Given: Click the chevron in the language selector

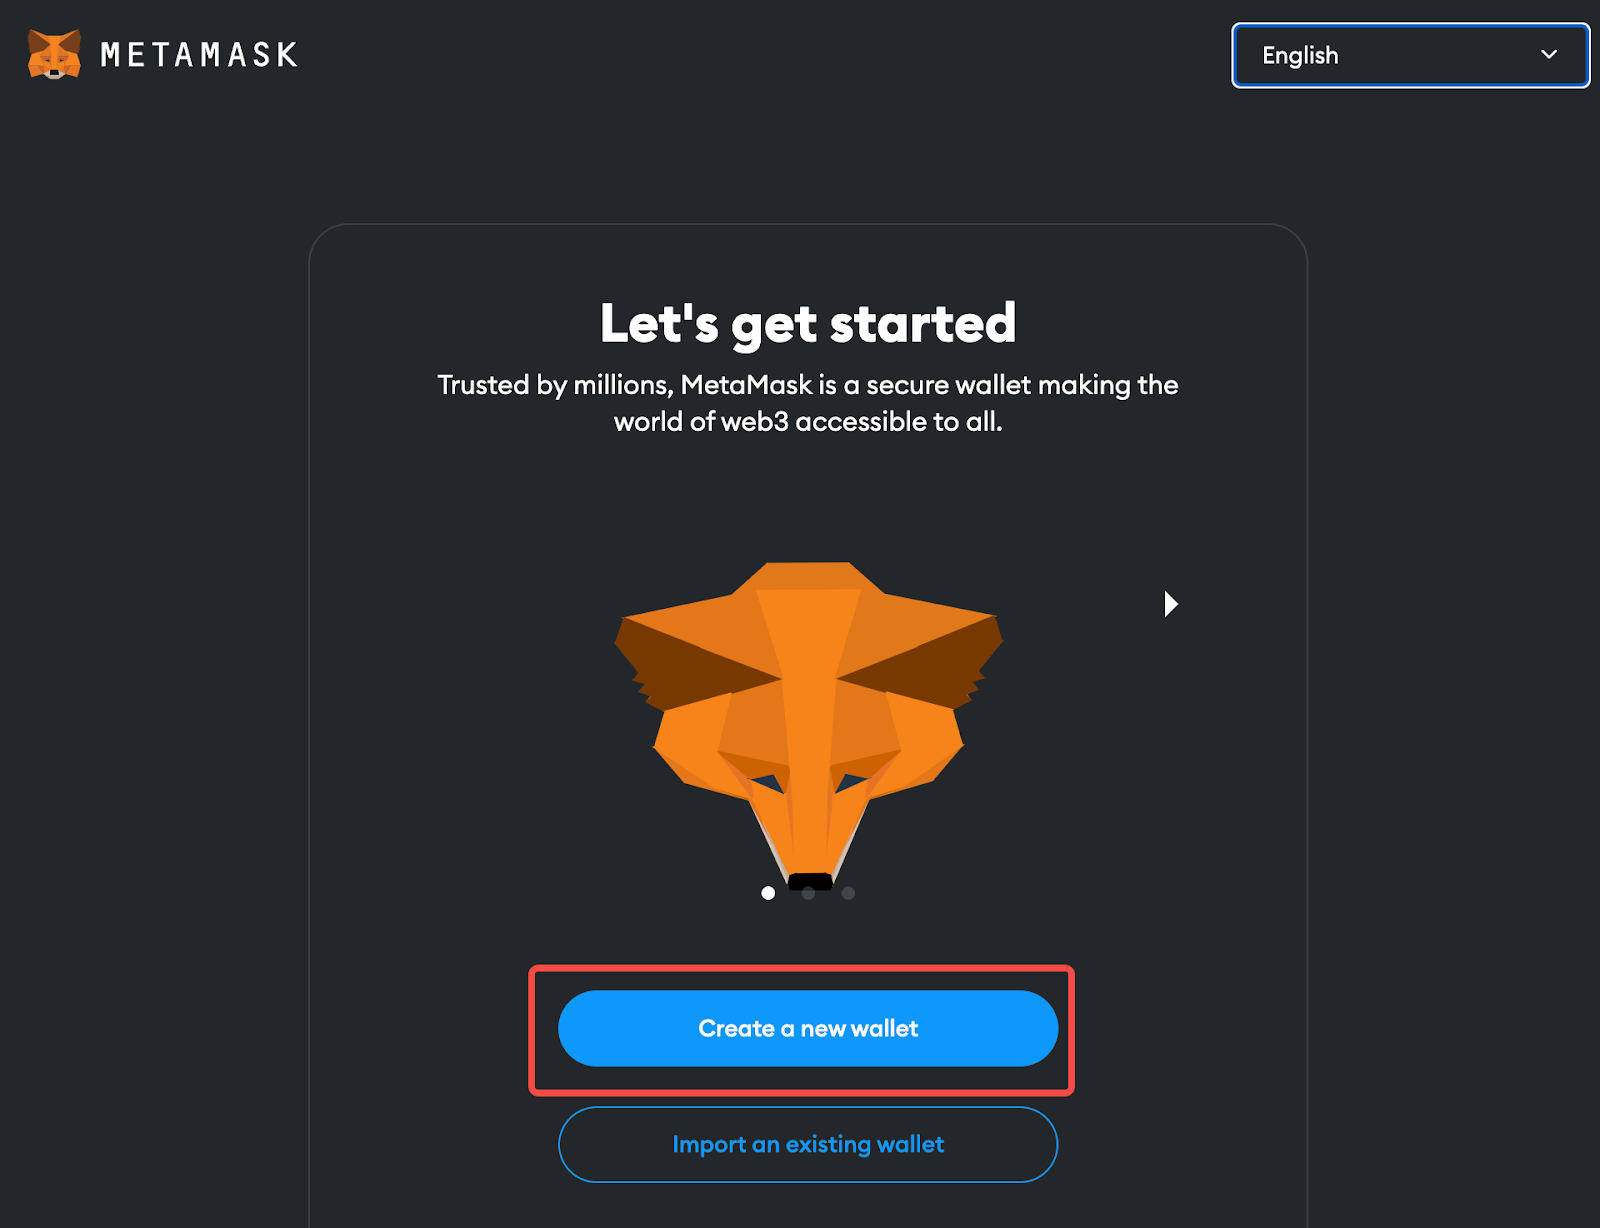Looking at the screenshot, I should click(x=1549, y=55).
